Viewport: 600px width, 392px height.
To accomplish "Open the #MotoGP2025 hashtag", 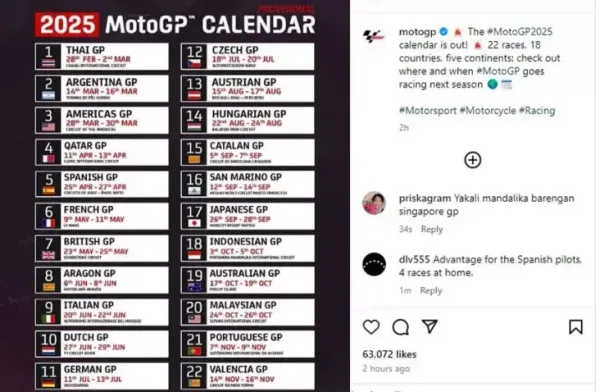I will pyautogui.click(x=520, y=31).
